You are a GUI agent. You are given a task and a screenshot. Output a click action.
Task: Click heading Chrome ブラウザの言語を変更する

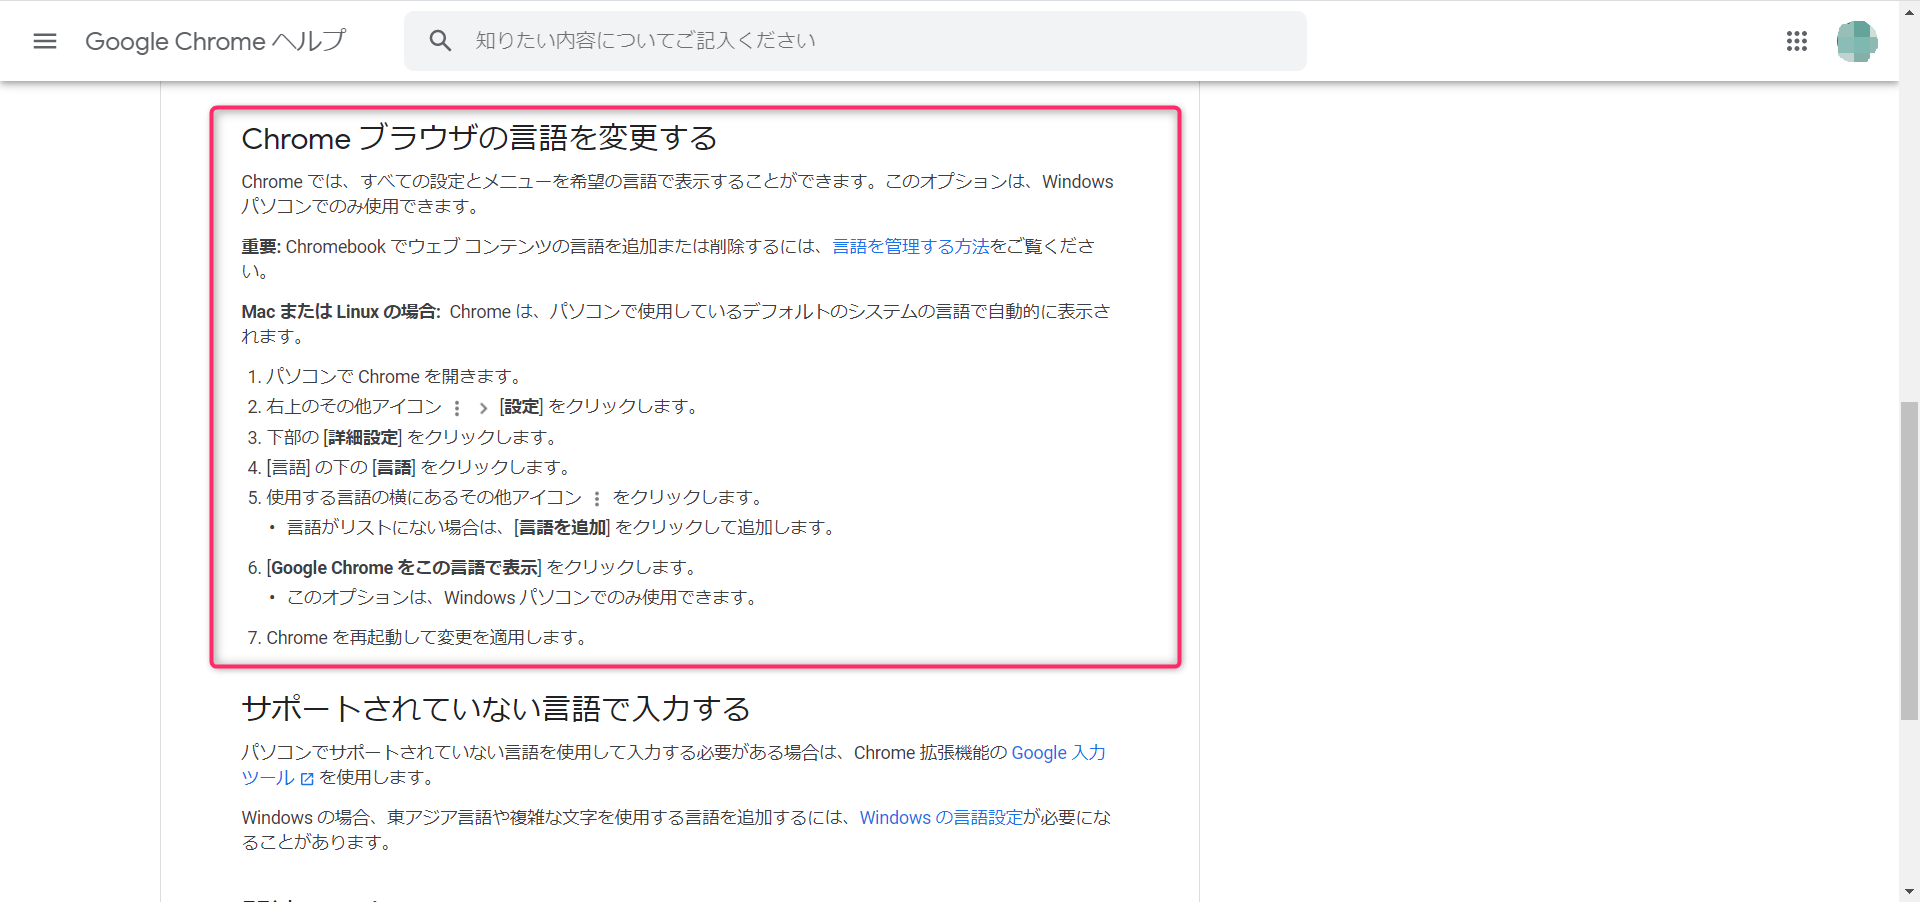[x=479, y=138]
